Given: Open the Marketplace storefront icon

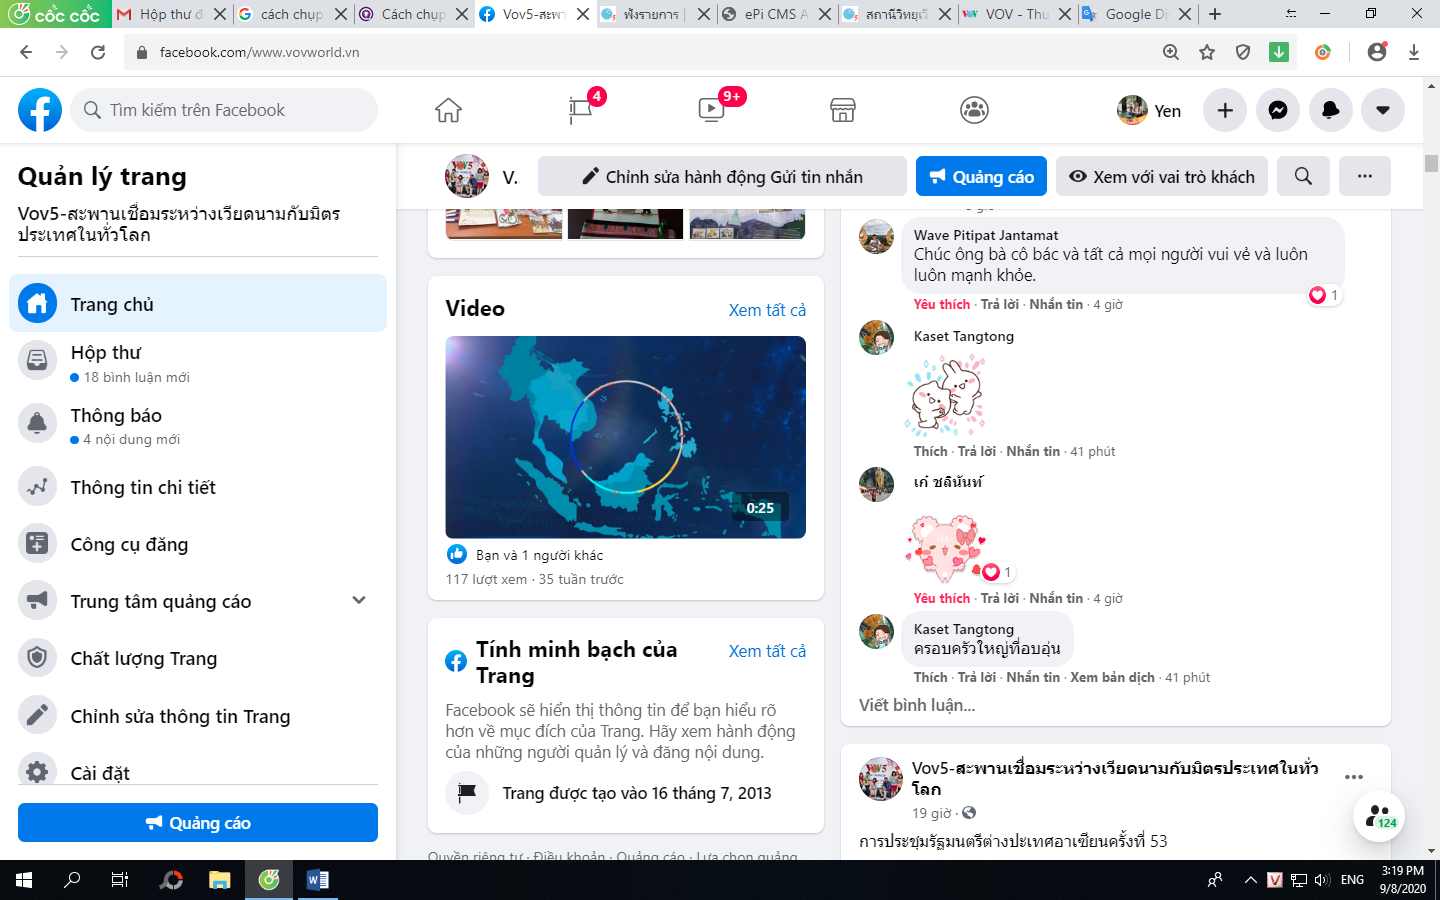Looking at the screenshot, I should [x=843, y=110].
